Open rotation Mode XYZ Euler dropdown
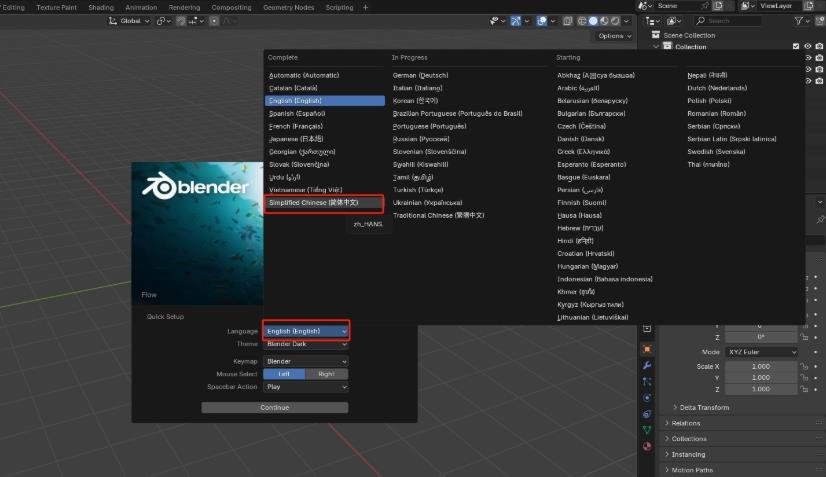This screenshot has width=826, height=477. point(761,352)
